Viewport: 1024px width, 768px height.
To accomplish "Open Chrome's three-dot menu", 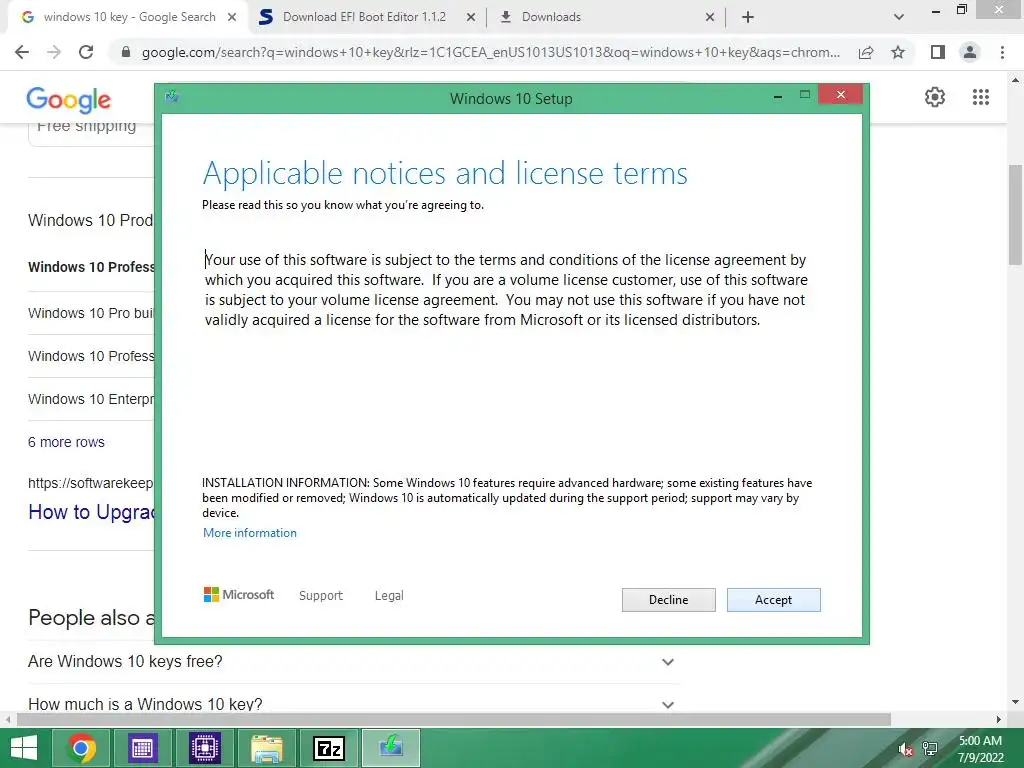I will coord(1002,52).
